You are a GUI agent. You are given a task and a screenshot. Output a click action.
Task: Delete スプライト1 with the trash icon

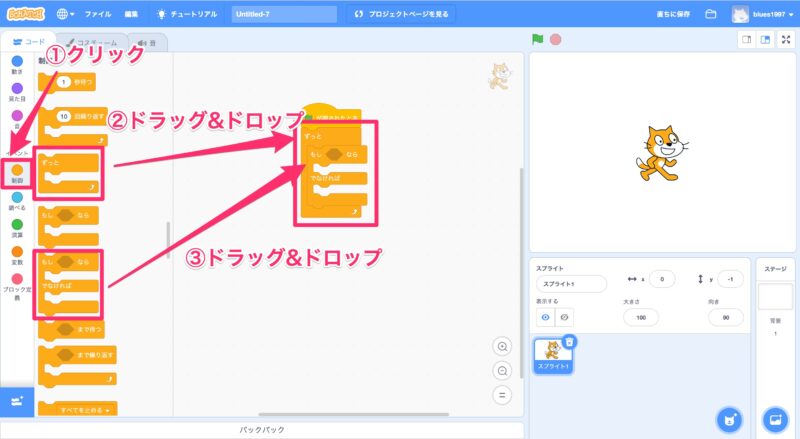point(569,342)
